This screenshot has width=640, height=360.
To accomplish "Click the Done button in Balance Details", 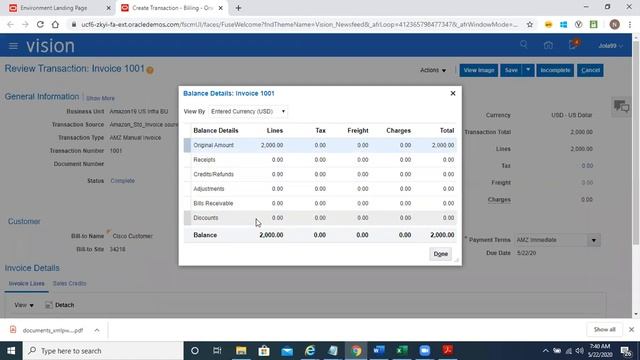I will (440, 254).
